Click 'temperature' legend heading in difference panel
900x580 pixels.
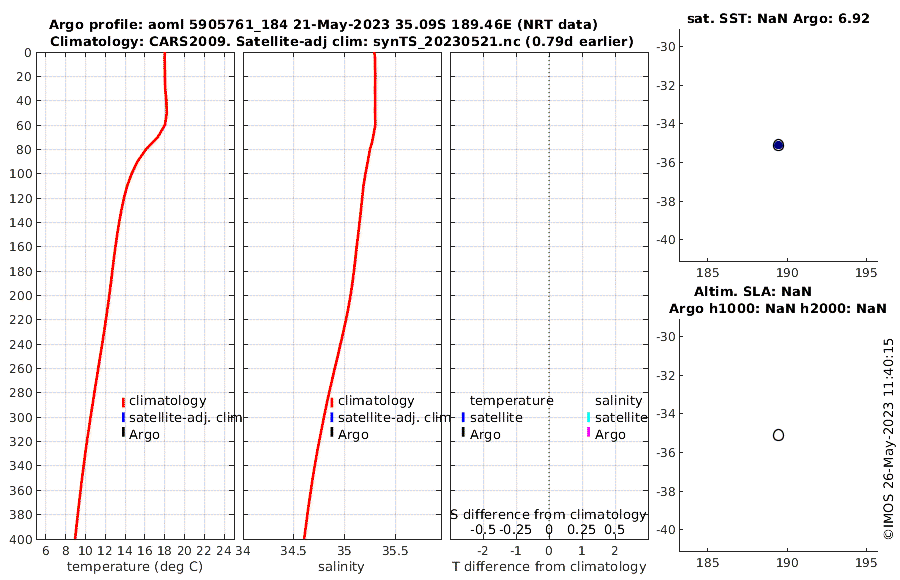511,401
